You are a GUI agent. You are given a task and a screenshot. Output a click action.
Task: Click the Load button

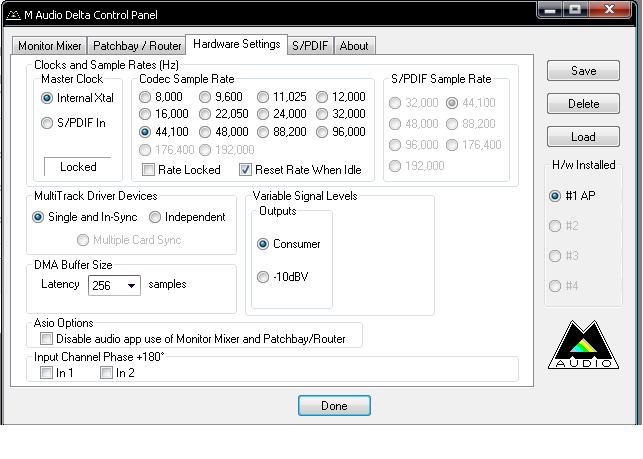[x=583, y=137]
